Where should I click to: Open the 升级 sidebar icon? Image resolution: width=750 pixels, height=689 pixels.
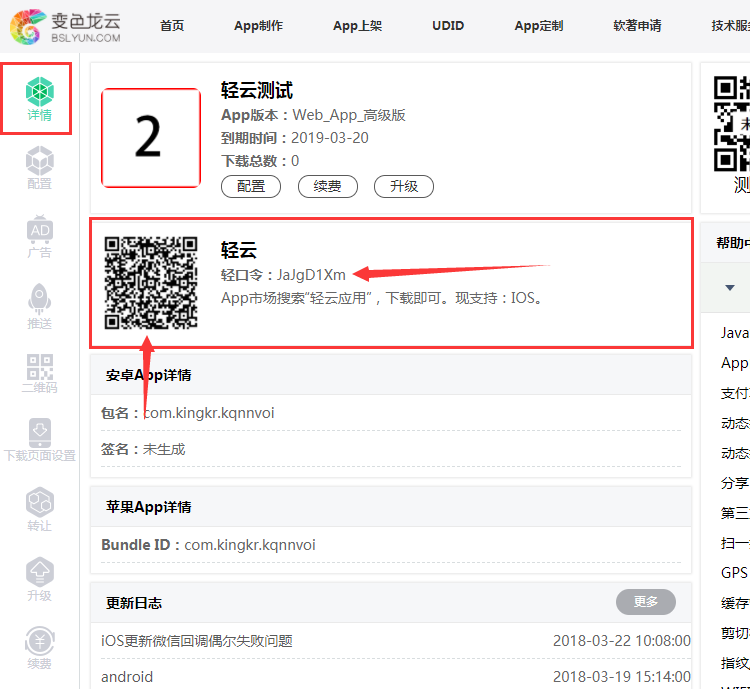click(39, 579)
